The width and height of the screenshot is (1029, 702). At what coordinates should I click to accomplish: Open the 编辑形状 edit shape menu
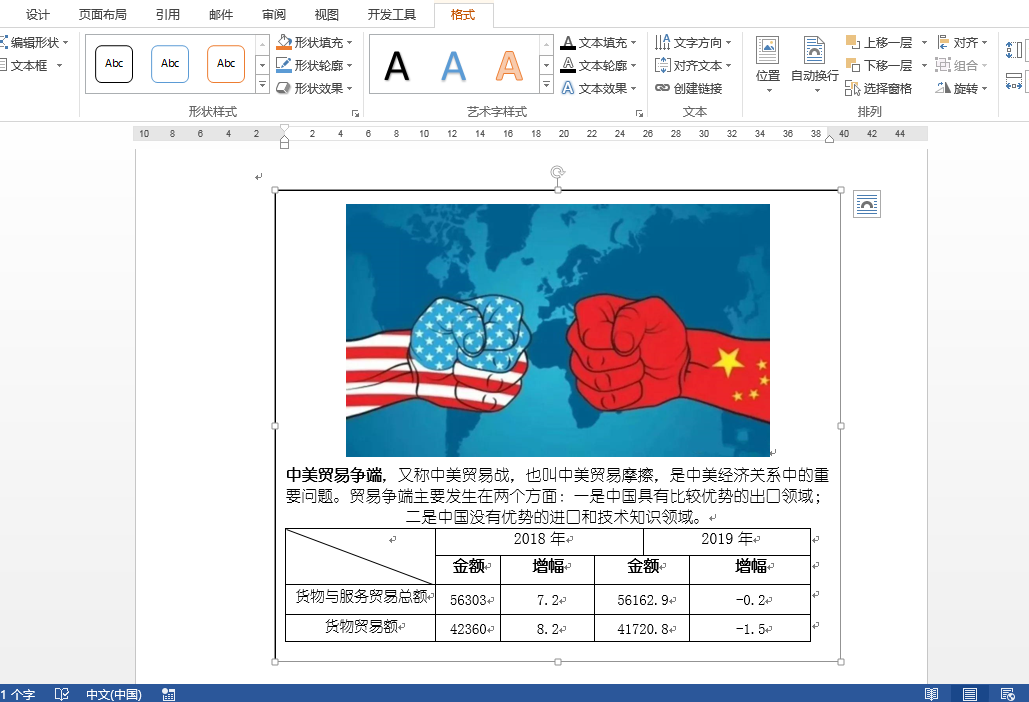coord(34,43)
